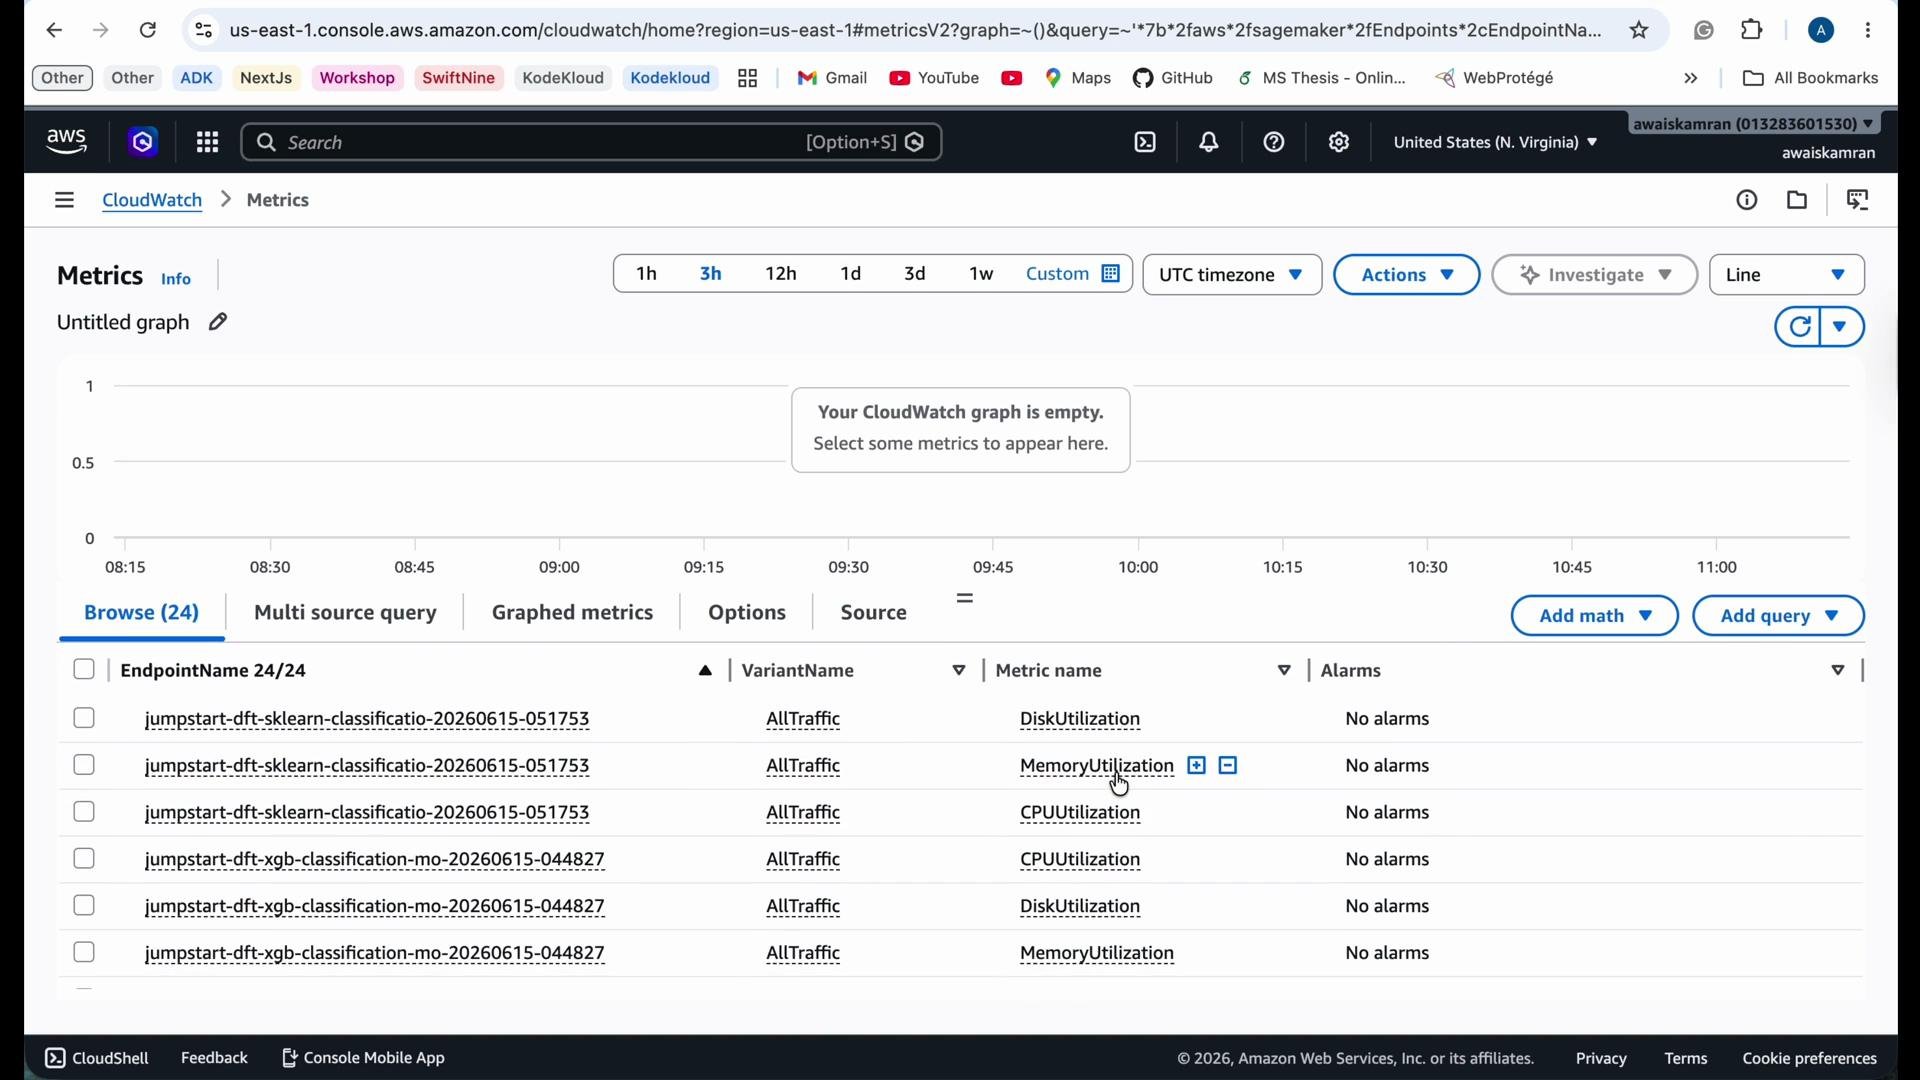This screenshot has height=1080, width=1920.
Task: Click the CloudWatch breadcrumb link
Action: pyautogui.click(x=152, y=200)
